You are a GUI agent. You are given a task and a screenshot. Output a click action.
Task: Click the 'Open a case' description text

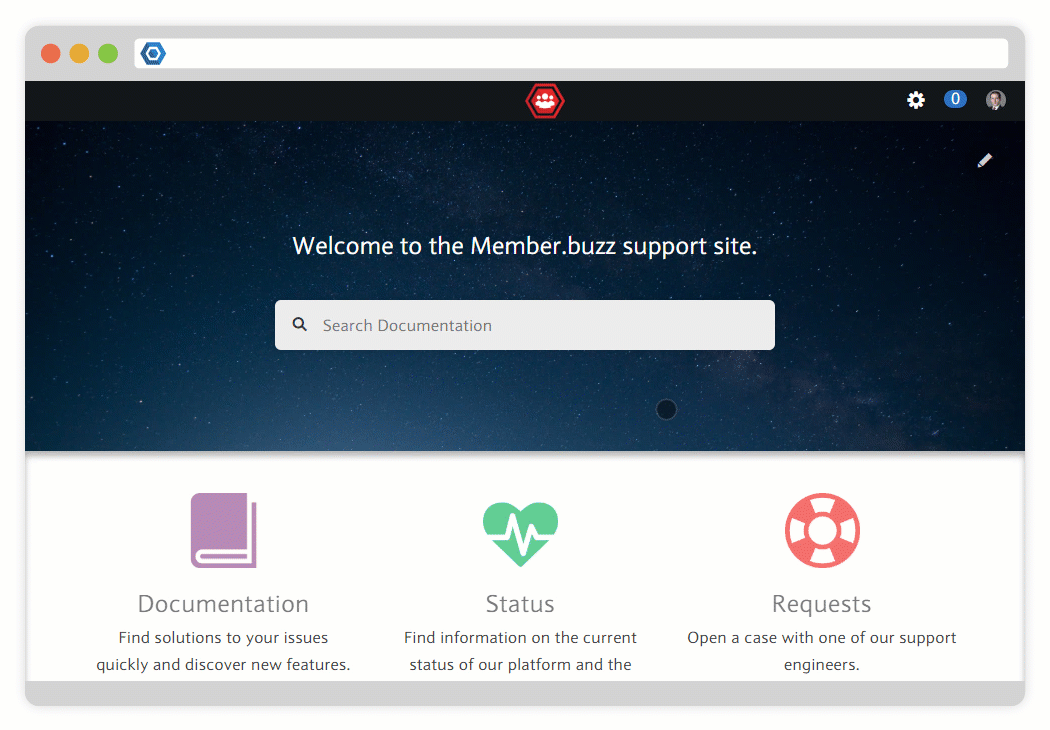(822, 638)
